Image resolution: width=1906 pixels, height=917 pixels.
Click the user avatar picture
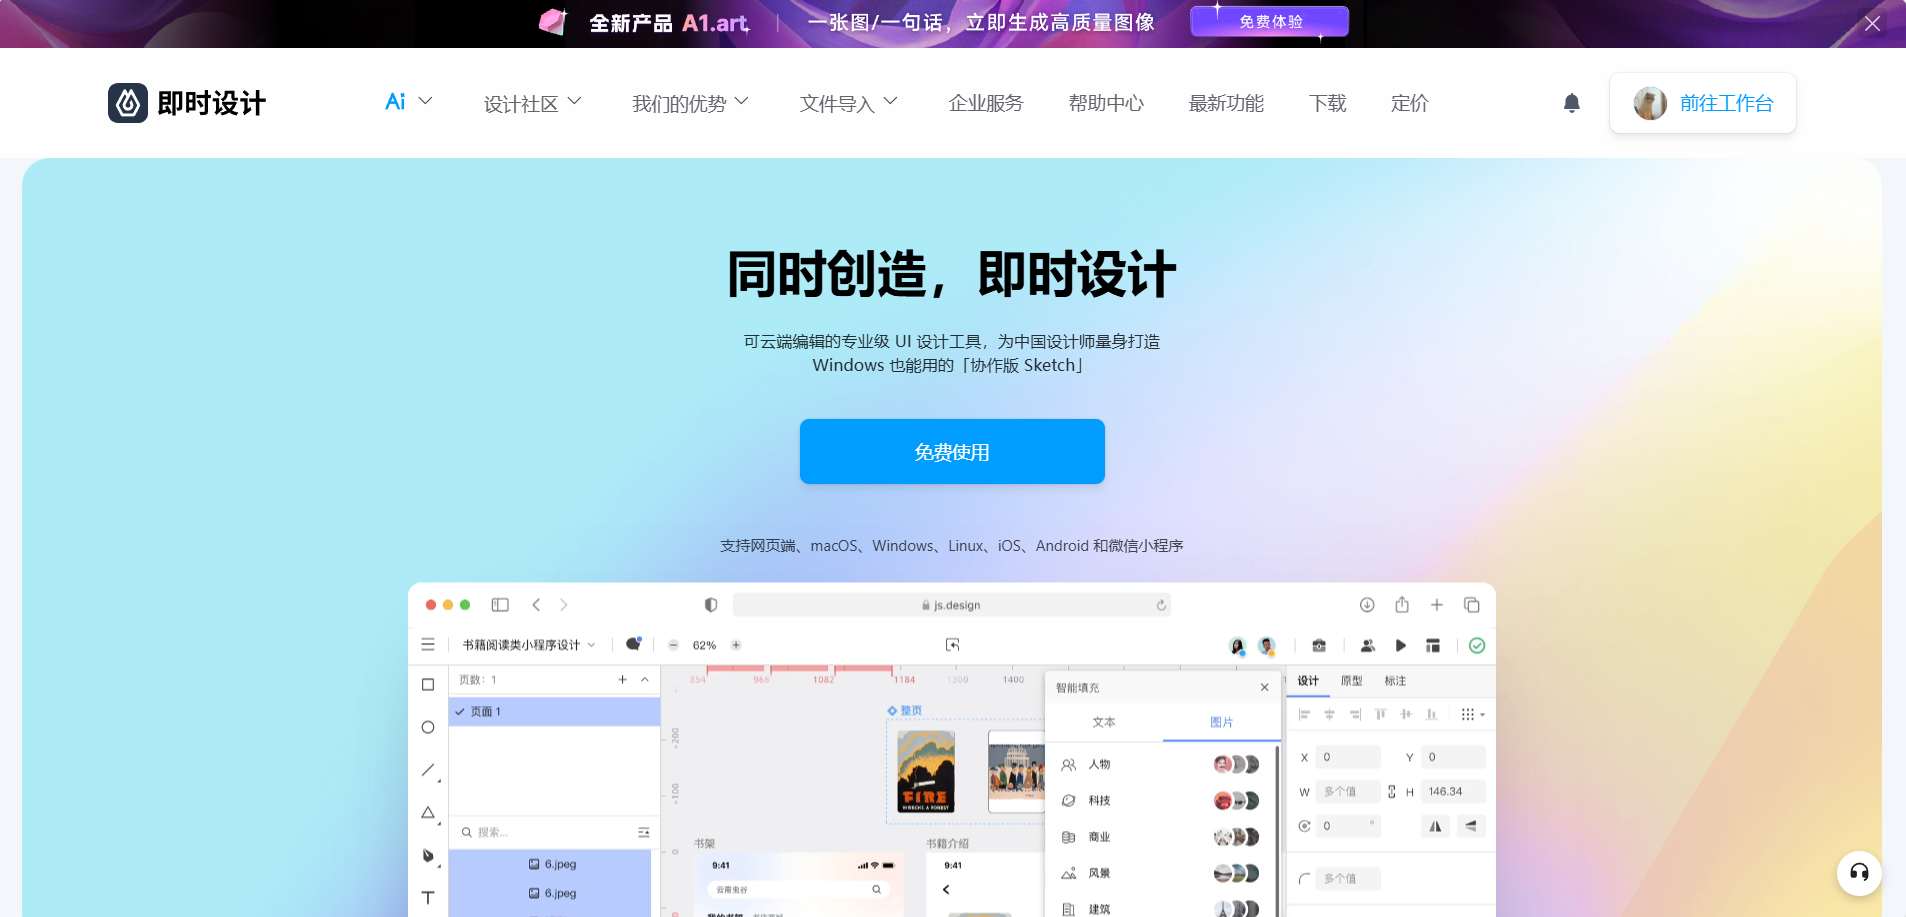(1650, 103)
